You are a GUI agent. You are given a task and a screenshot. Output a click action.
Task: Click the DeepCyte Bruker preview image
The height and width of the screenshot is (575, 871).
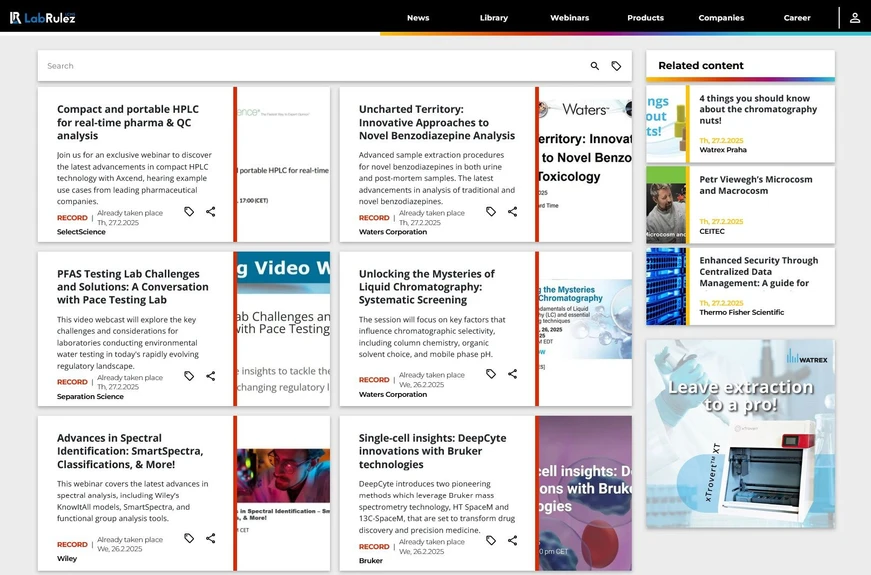click(585, 493)
